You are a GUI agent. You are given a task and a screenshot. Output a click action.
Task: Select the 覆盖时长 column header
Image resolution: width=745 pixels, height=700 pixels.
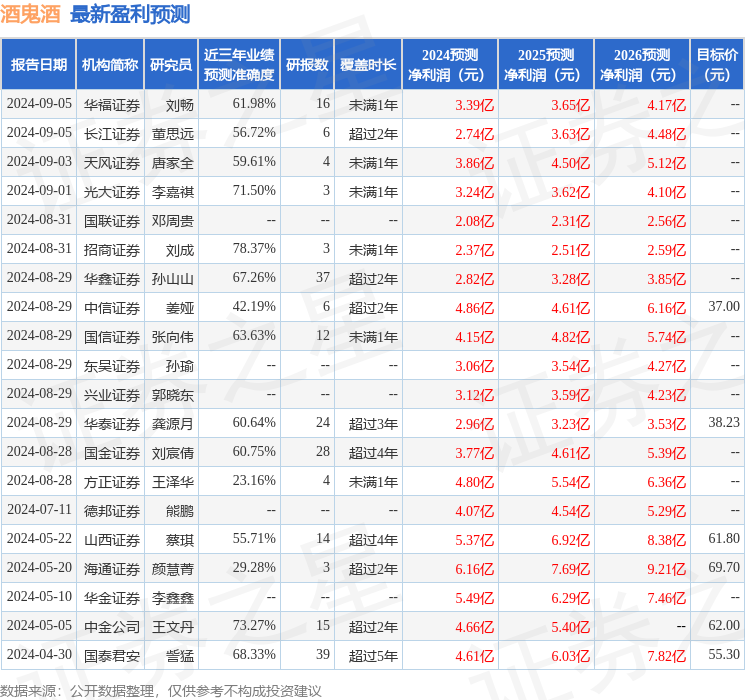click(x=368, y=65)
